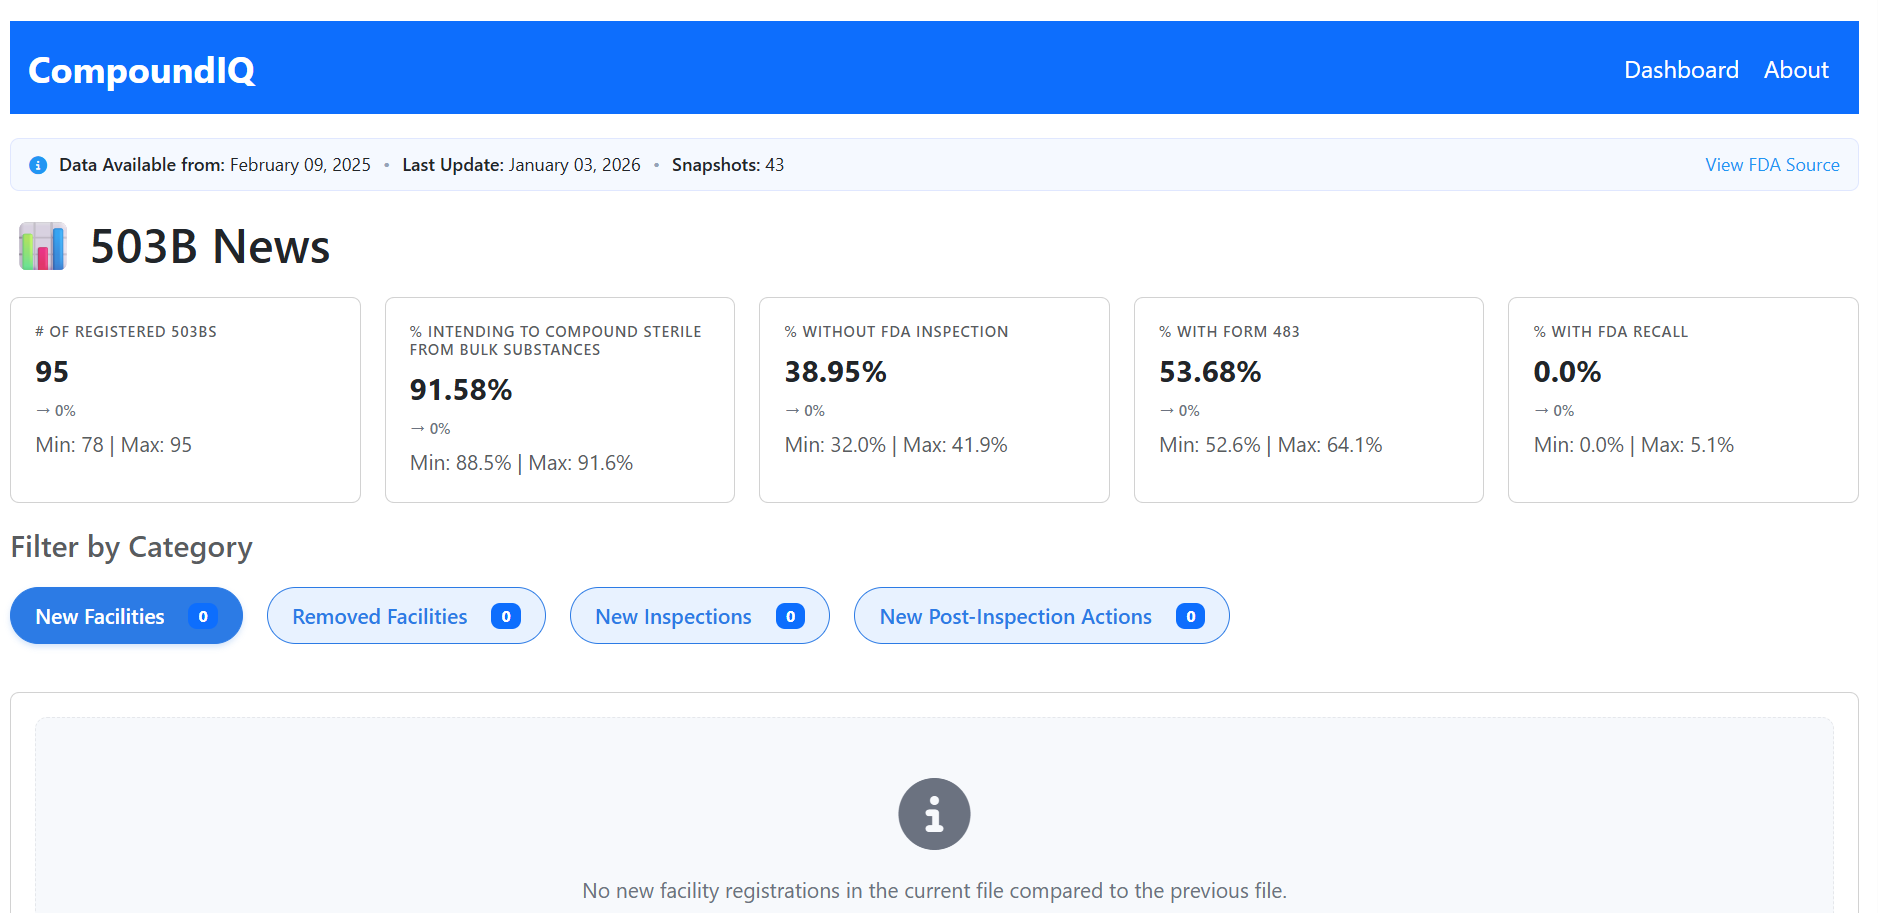Toggle the Removed Facilities filter
This screenshot has width=1878, height=913.
[405, 616]
